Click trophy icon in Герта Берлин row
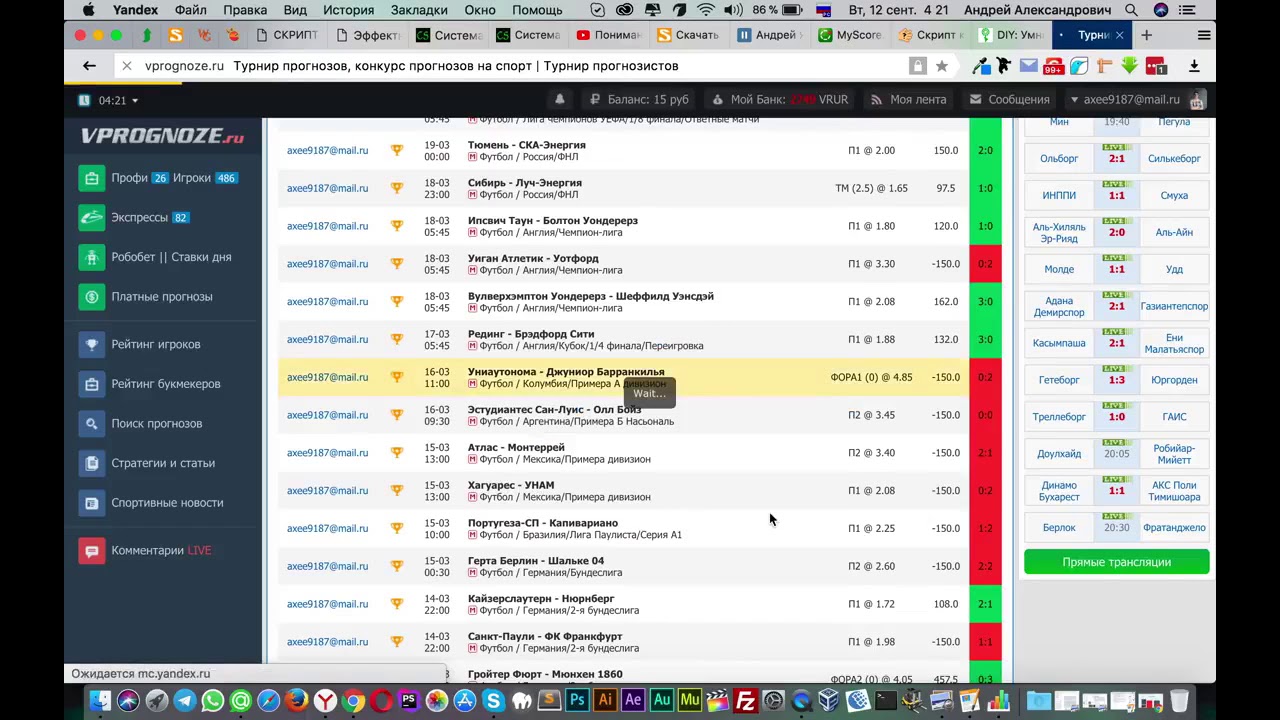Screen dimensions: 1280x720 [x=397, y=566]
